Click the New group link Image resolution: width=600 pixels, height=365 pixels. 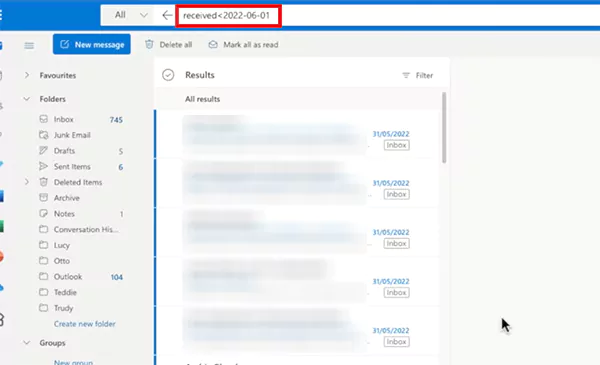73,362
